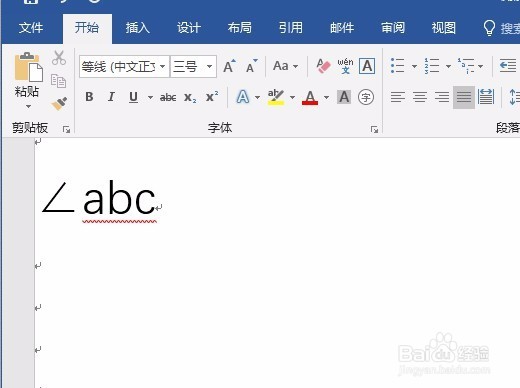The image size is (520, 388).
Task: Align text right
Action: [x=442, y=97]
